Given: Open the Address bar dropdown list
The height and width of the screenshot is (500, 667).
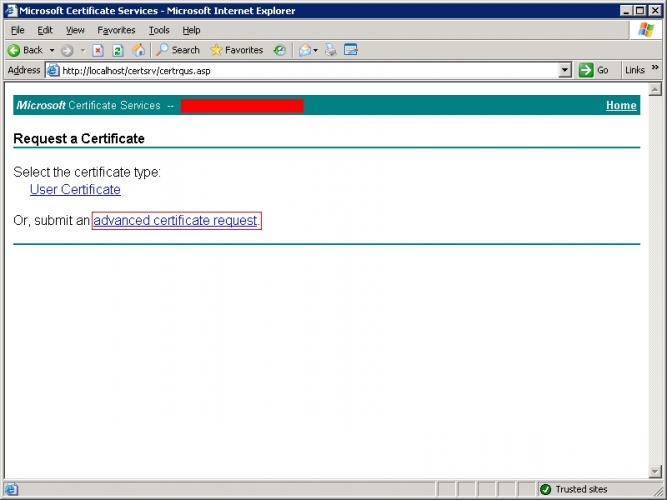Looking at the screenshot, I should tap(564, 70).
